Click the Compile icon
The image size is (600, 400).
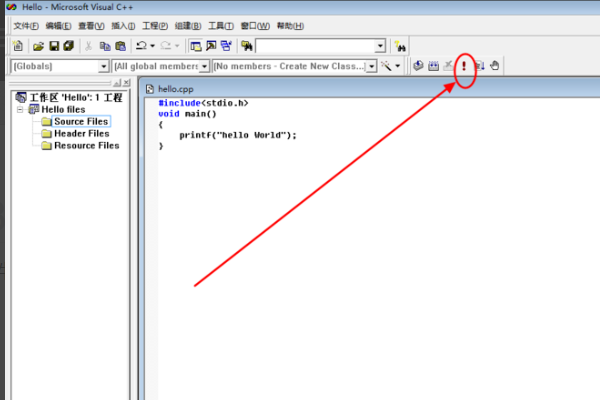tap(418, 66)
